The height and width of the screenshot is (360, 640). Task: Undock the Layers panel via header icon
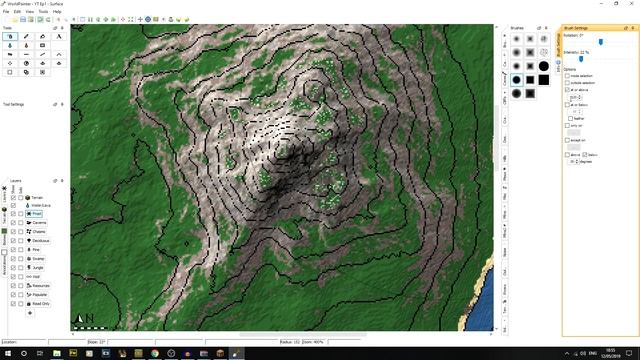[x=55, y=180]
